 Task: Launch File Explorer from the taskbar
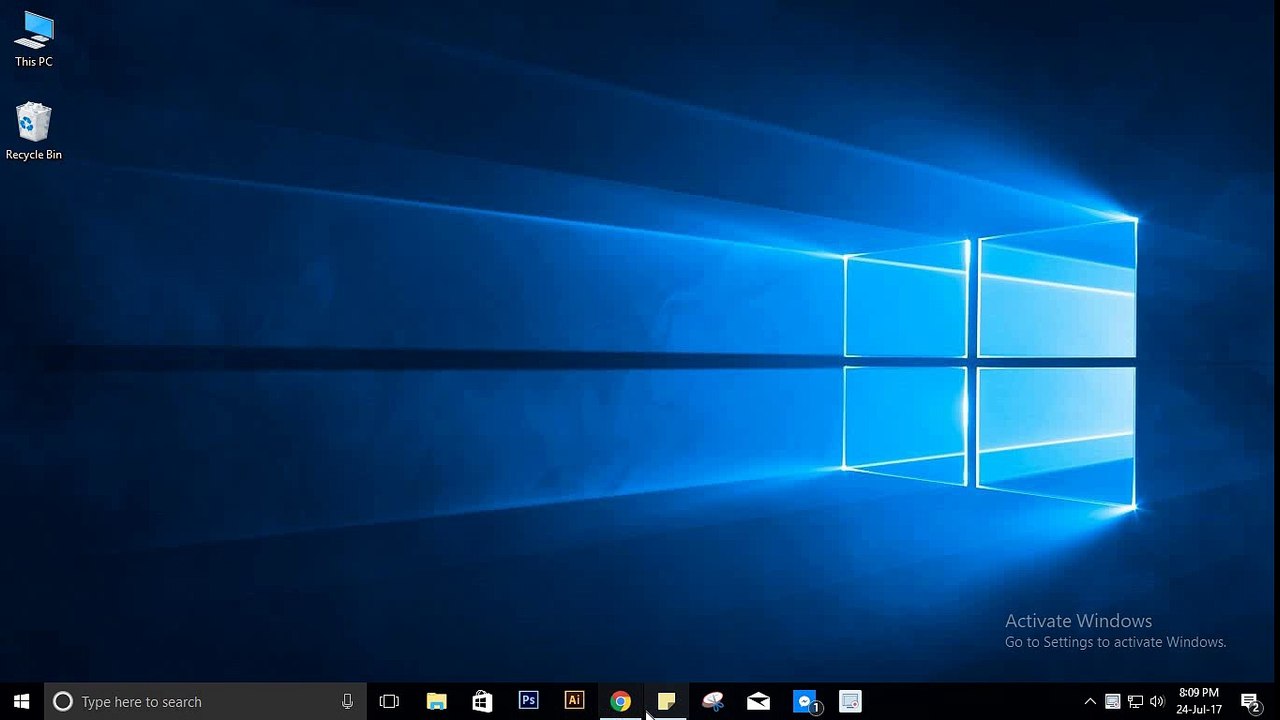click(x=436, y=702)
